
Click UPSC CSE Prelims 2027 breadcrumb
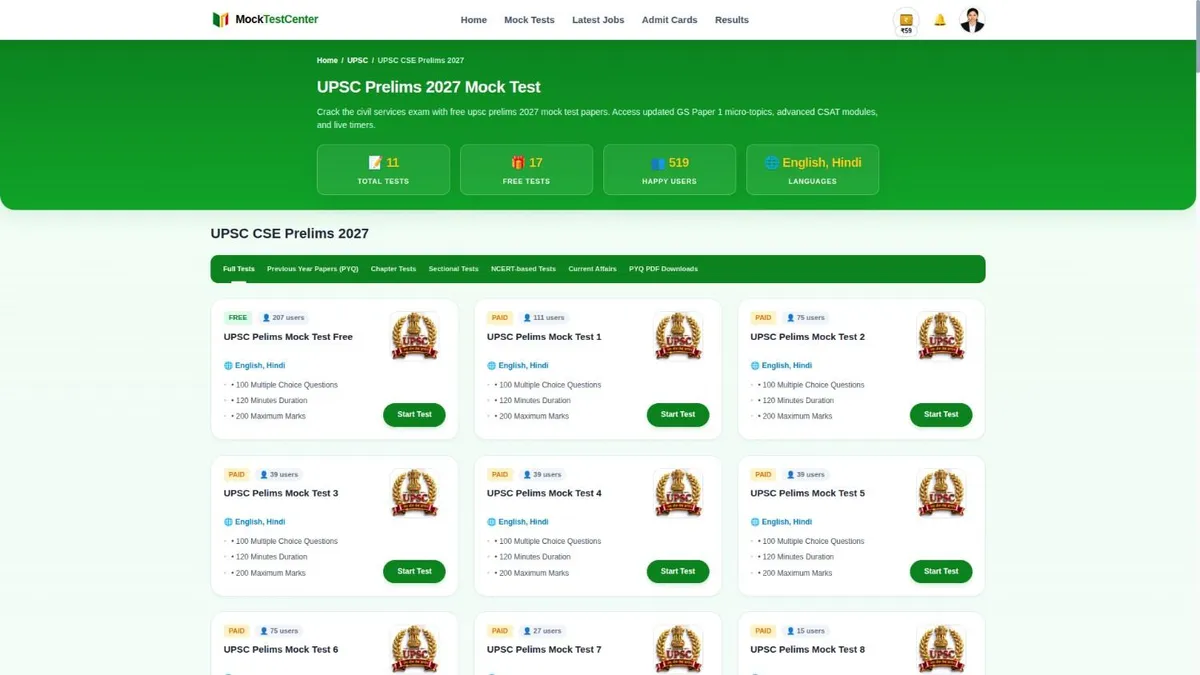coord(421,61)
